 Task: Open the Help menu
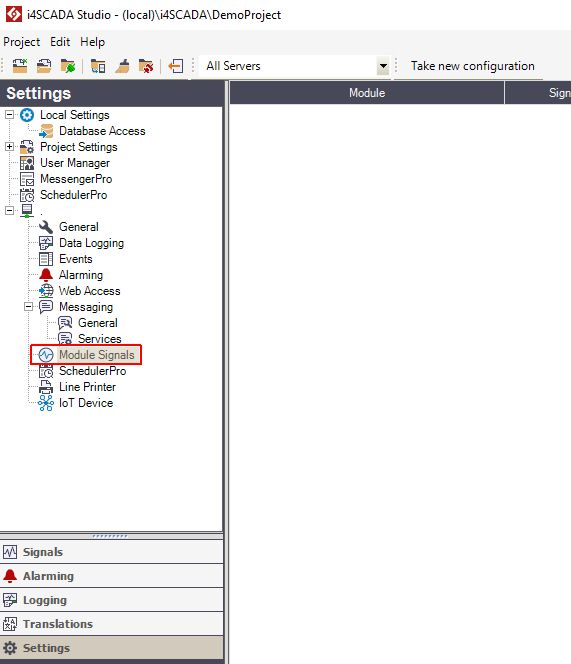click(x=92, y=42)
